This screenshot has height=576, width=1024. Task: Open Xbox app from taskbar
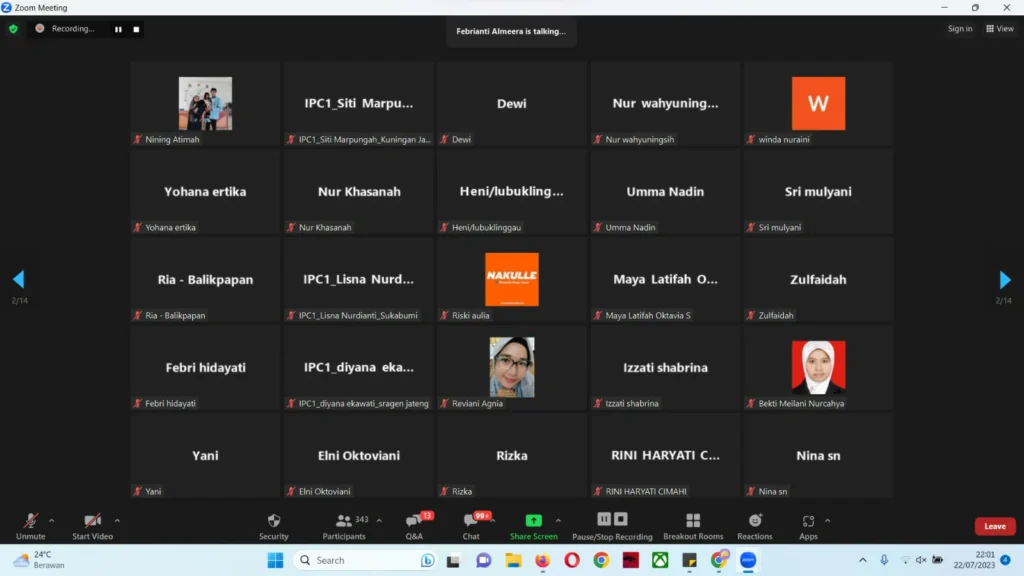pyautogui.click(x=660, y=560)
